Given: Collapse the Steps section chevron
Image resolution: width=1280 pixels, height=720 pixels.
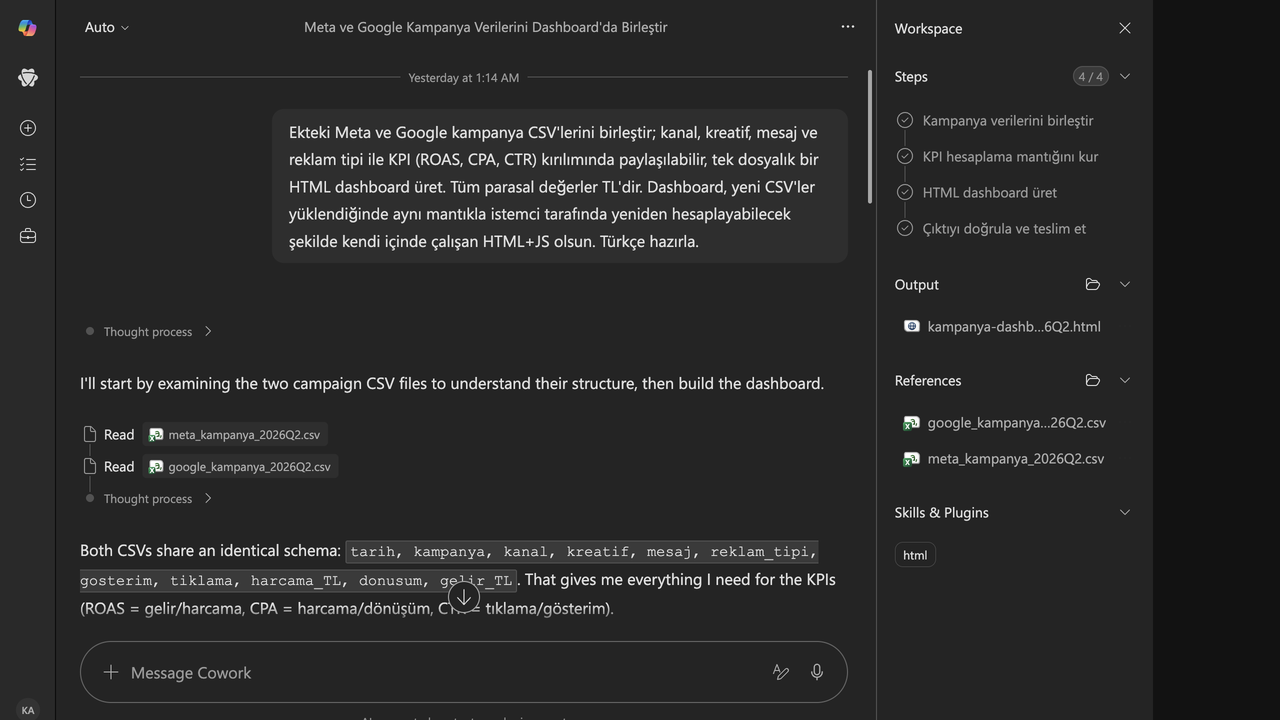Looking at the screenshot, I should pos(1125,76).
